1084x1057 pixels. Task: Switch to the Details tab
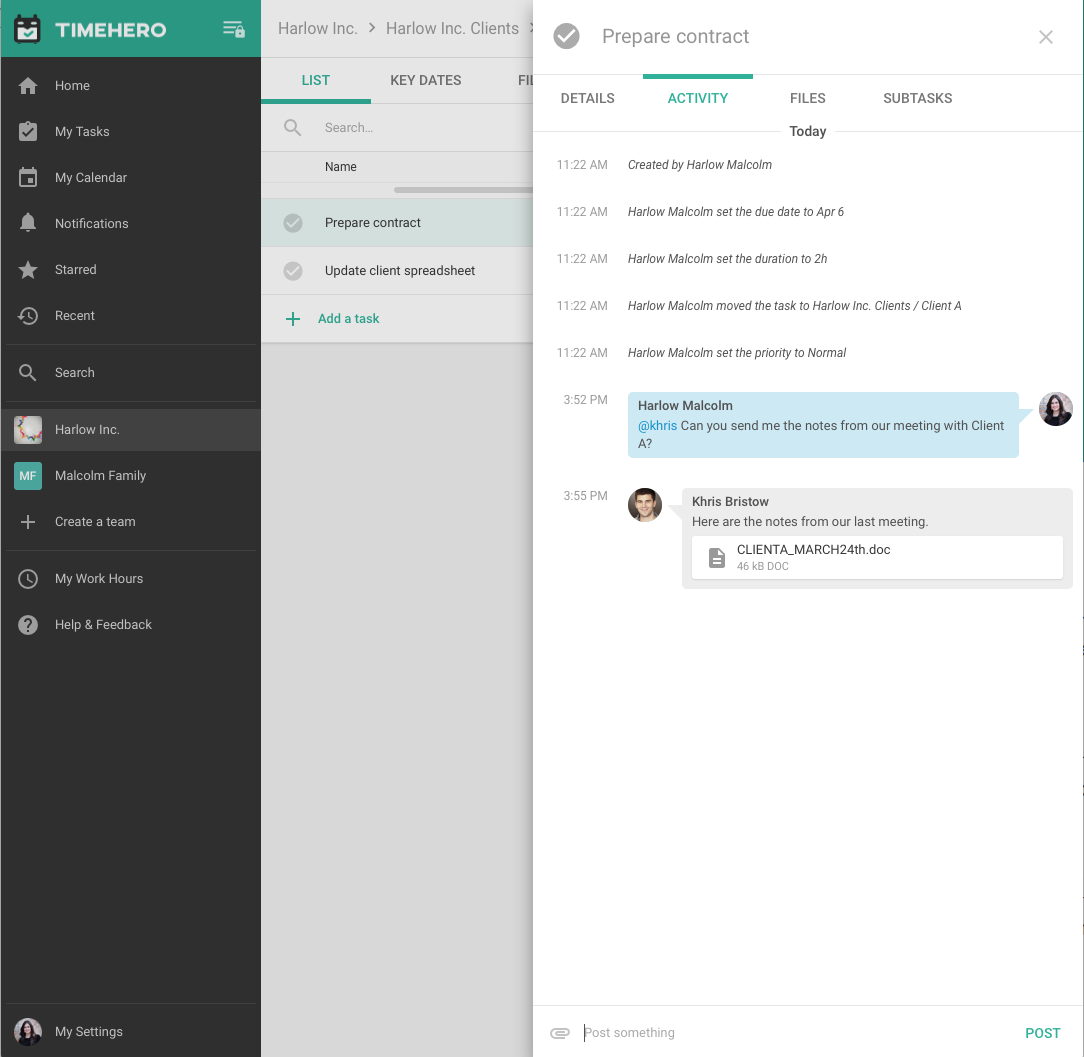pyautogui.click(x=588, y=98)
